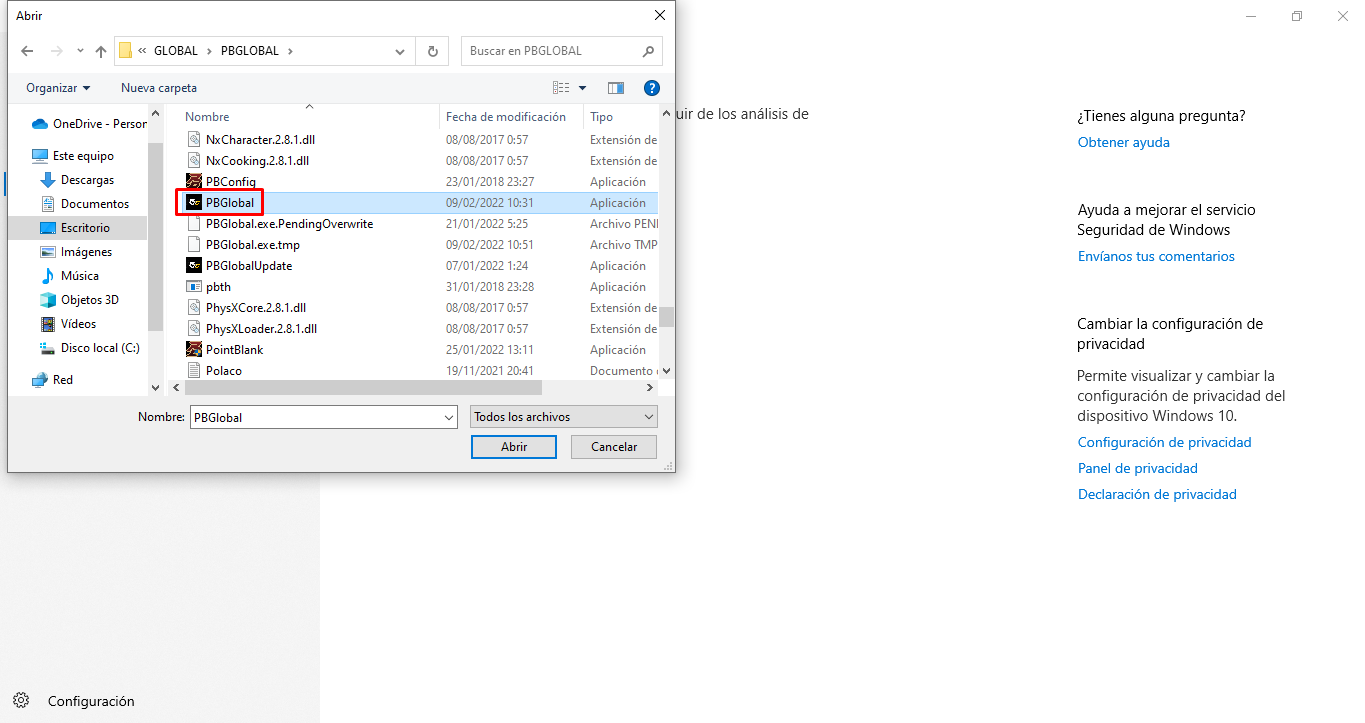
Task: Refresh the PBGLOBAL folder listing
Action: (x=432, y=51)
